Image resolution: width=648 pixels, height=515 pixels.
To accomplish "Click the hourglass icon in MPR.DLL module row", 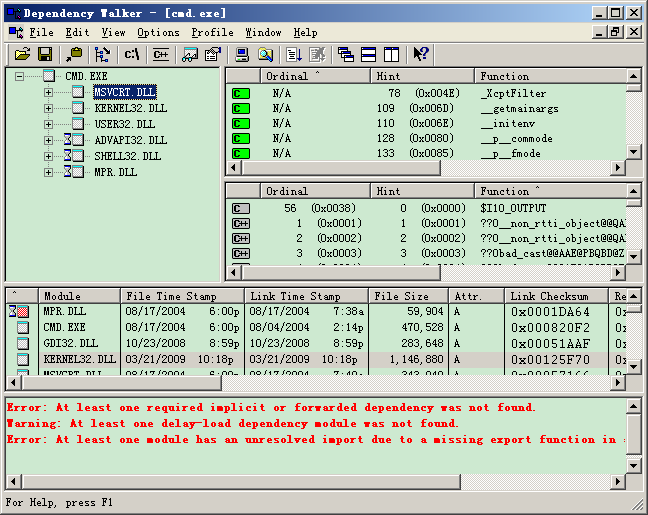I will (x=13, y=311).
